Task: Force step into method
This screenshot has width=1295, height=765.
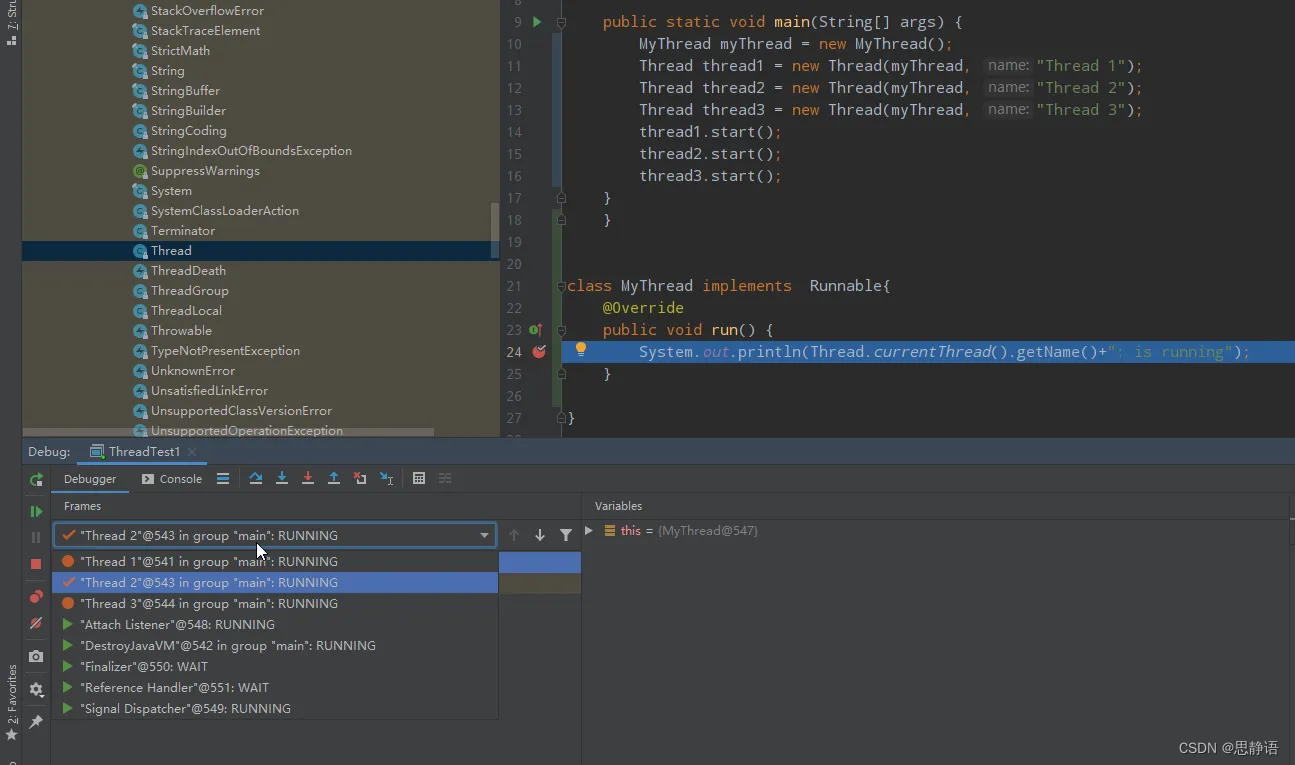Action: pyautogui.click(x=308, y=479)
